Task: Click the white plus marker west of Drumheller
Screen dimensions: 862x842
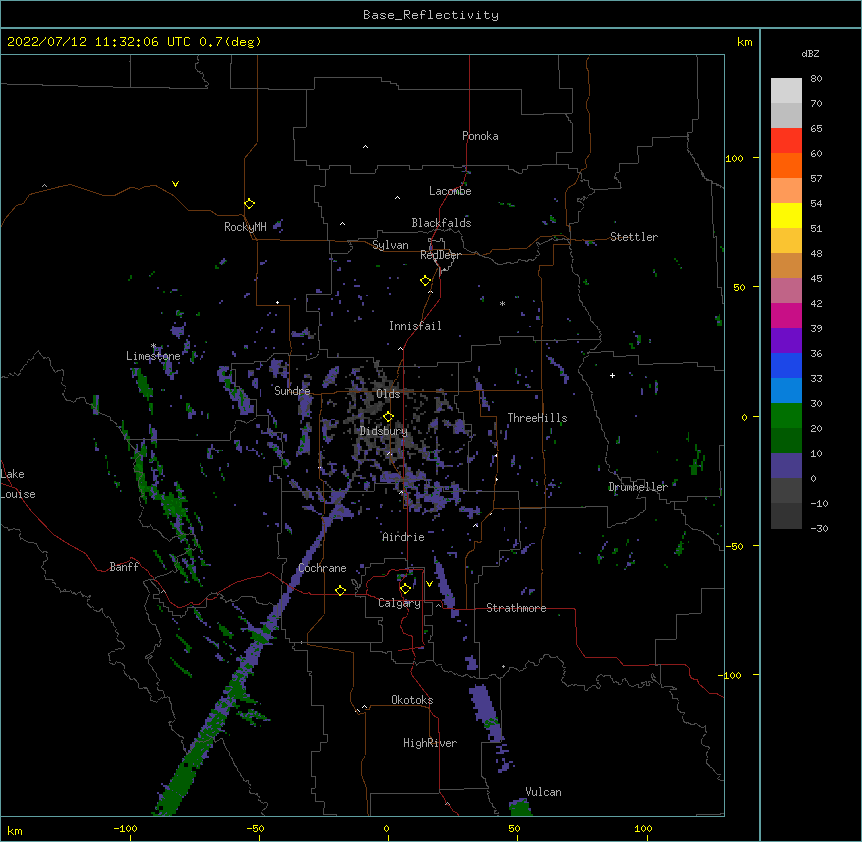Action: pyautogui.click(x=612, y=375)
